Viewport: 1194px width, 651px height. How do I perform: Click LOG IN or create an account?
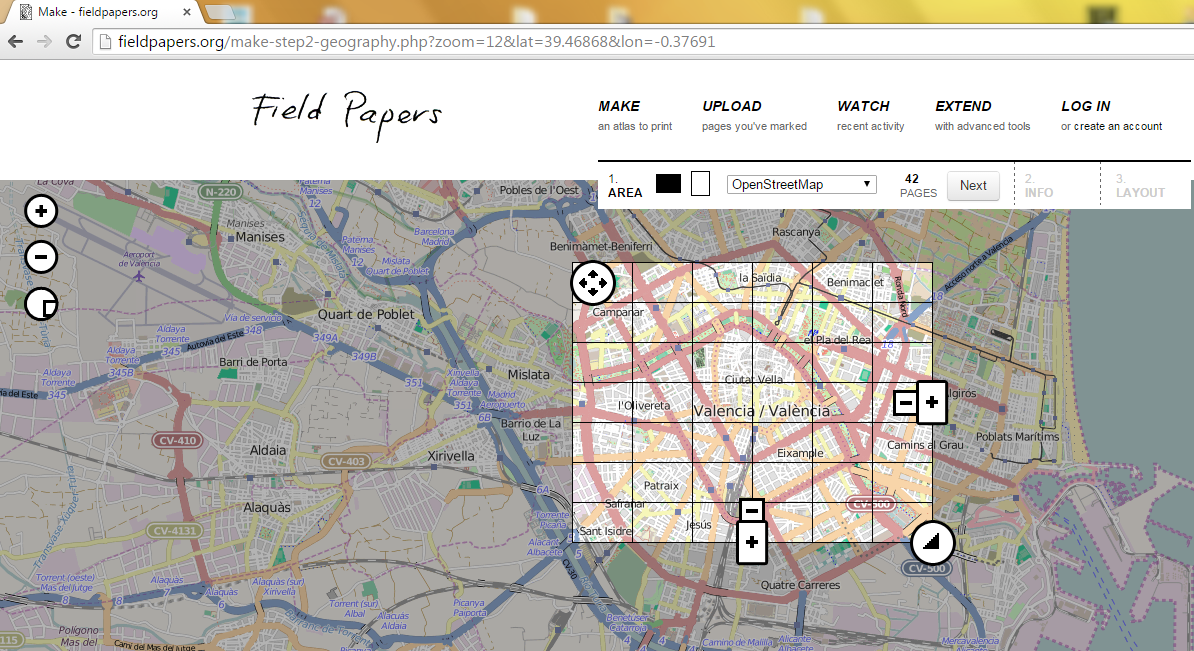tap(1111, 116)
